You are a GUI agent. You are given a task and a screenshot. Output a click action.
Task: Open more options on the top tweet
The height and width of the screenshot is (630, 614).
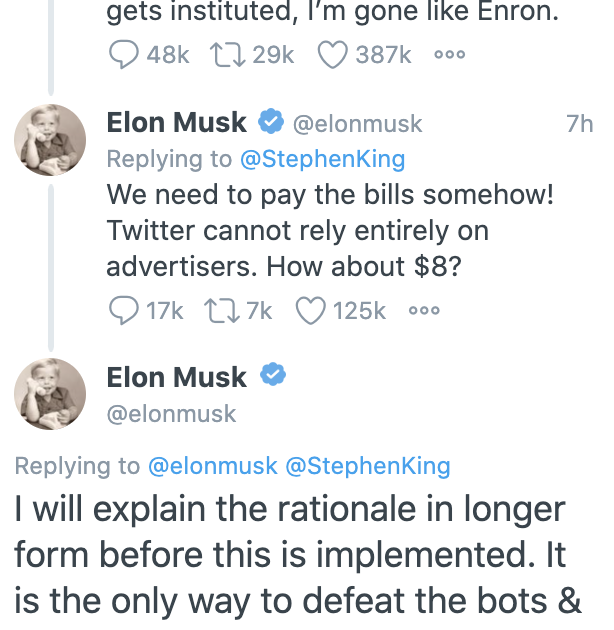[x=449, y=55]
